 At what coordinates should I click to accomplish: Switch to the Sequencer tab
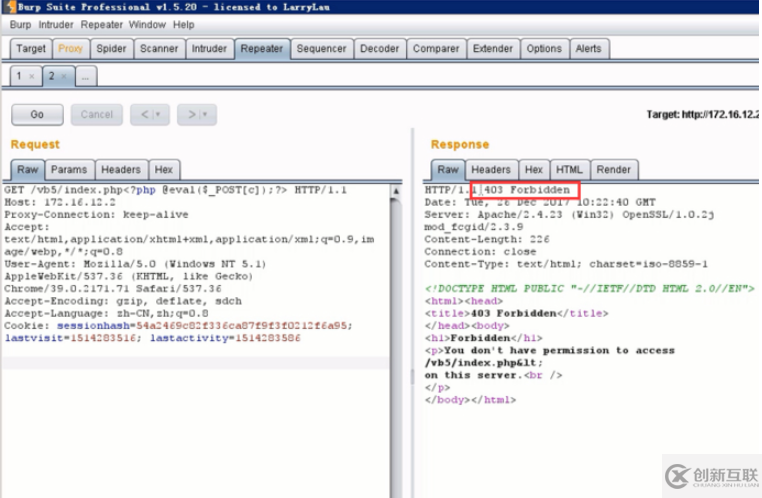(x=321, y=49)
